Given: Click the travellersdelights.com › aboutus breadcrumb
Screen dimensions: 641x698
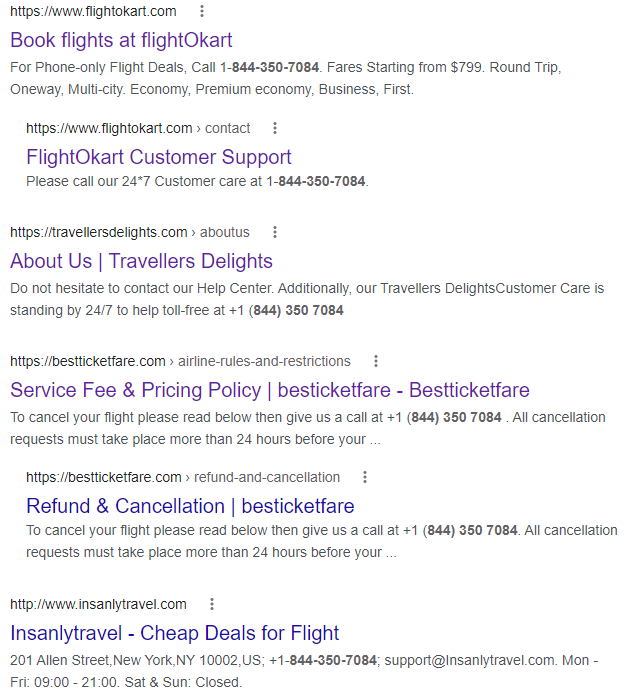Looking at the screenshot, I should pyautogui.click(x=130, y=232).
